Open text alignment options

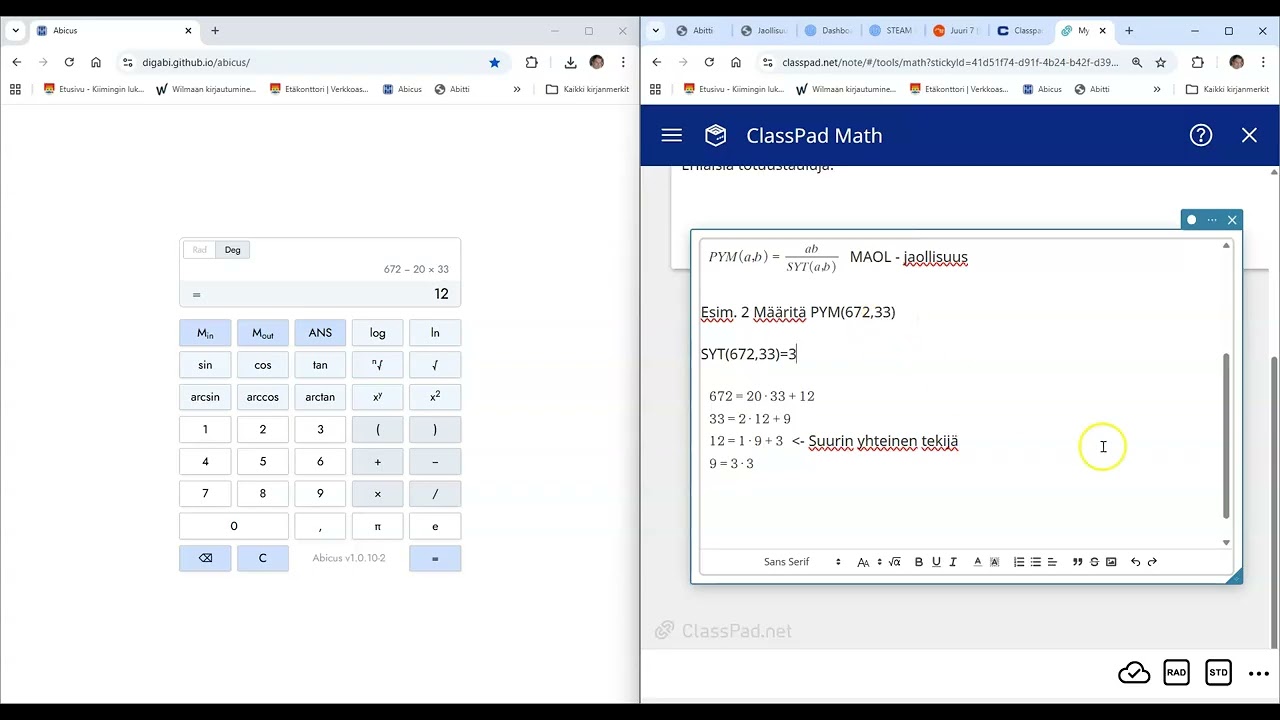pyautogui.click(x=1052, y=562)
